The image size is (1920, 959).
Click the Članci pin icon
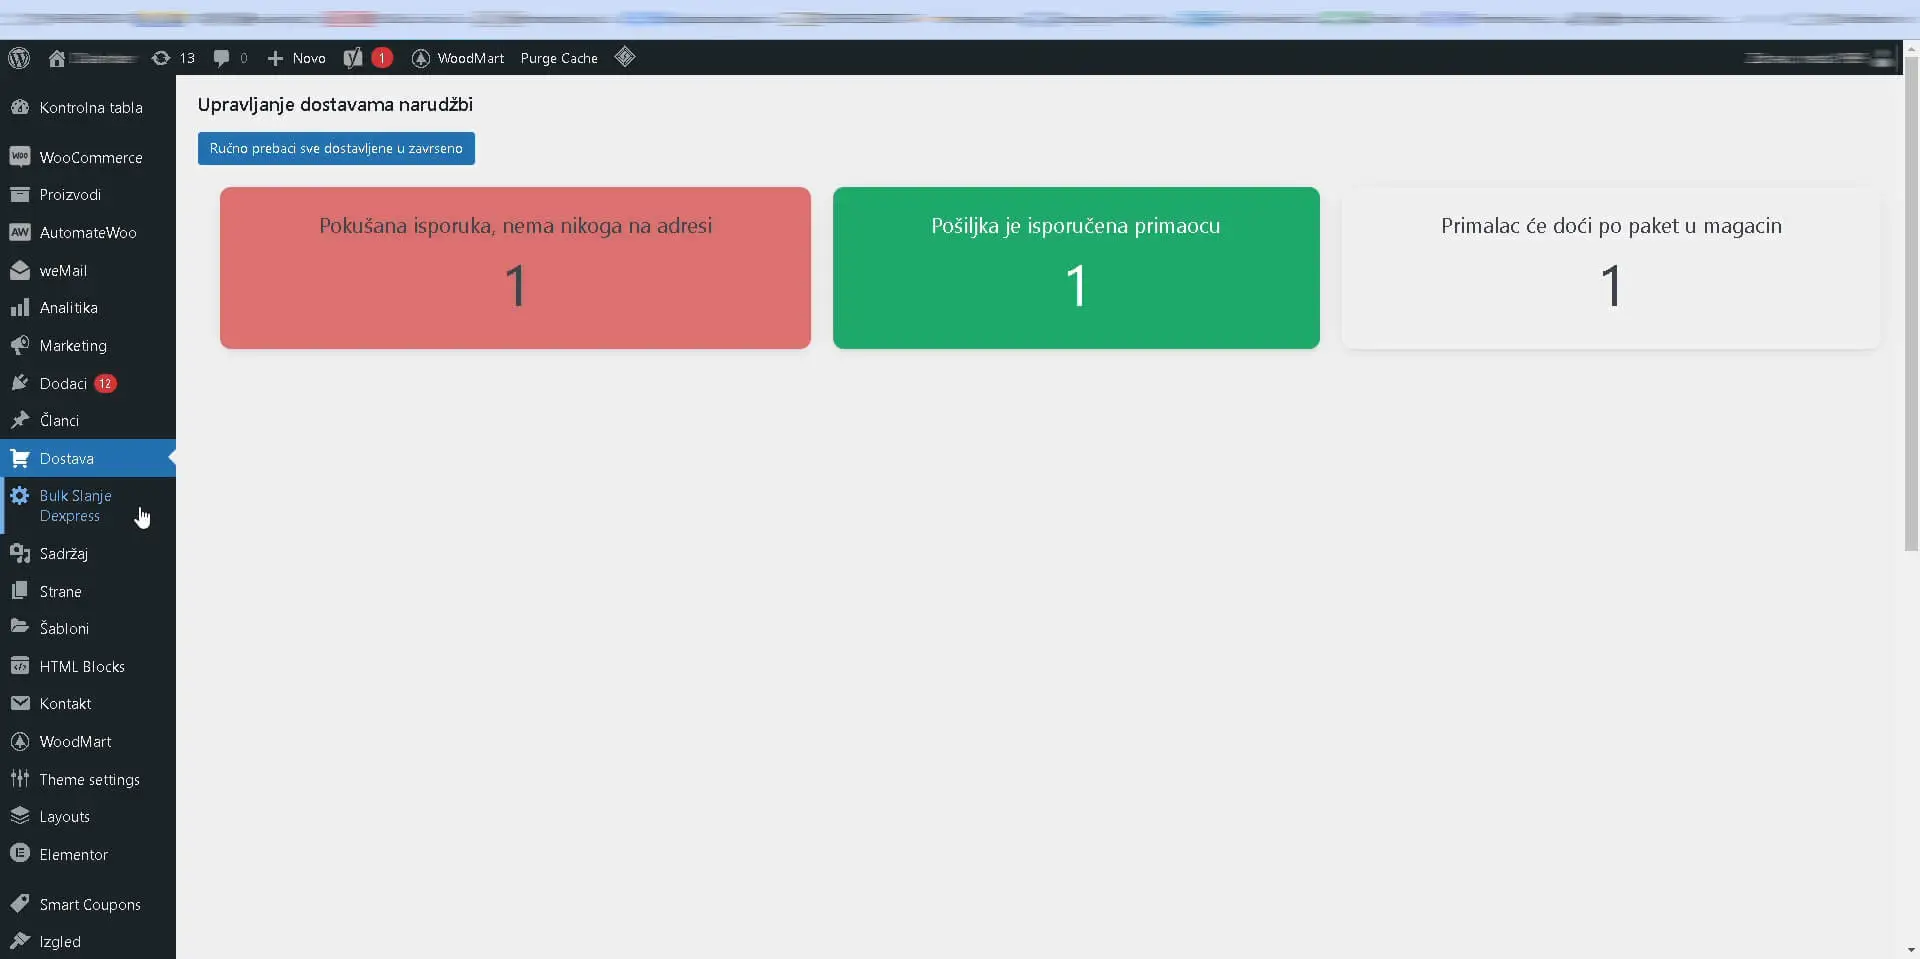(x=20, y=420)
